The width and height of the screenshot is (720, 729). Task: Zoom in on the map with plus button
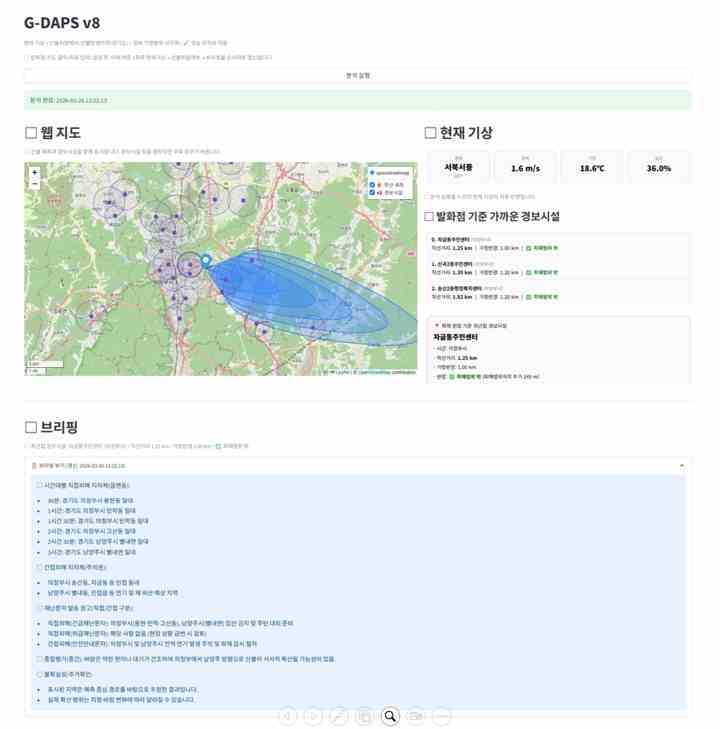pyautogui.click(x=35, y=172)
